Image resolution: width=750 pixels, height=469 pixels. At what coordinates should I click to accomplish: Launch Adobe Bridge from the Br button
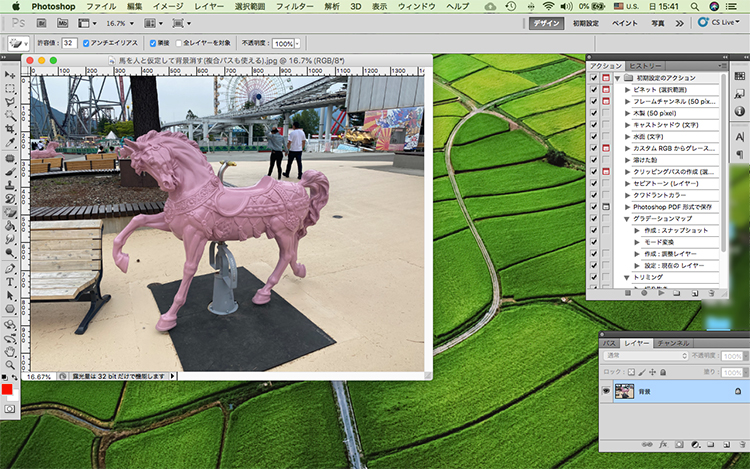(x=42, y=23)
